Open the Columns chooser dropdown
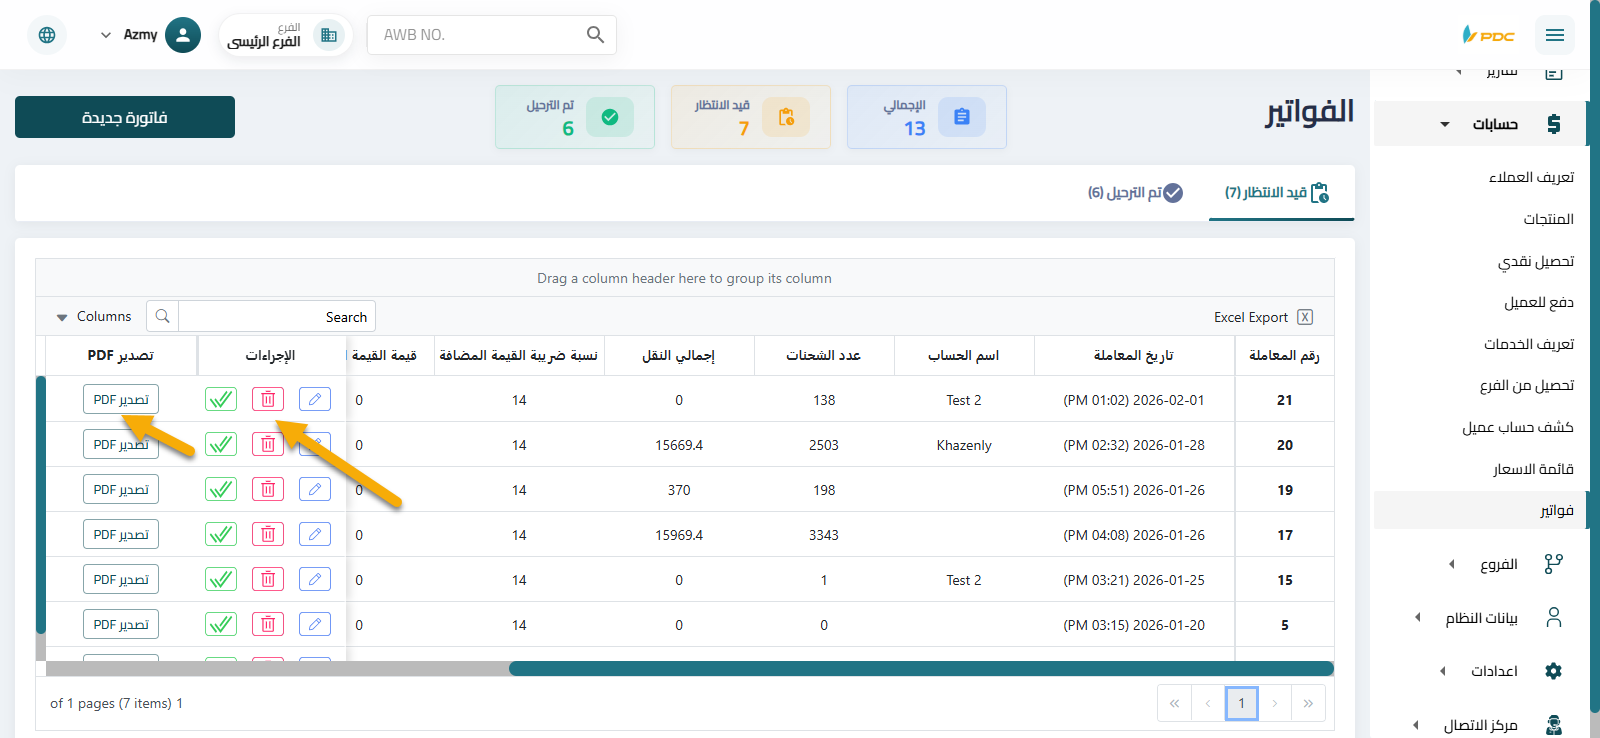 pyautogui.click(x=94, y=317)
